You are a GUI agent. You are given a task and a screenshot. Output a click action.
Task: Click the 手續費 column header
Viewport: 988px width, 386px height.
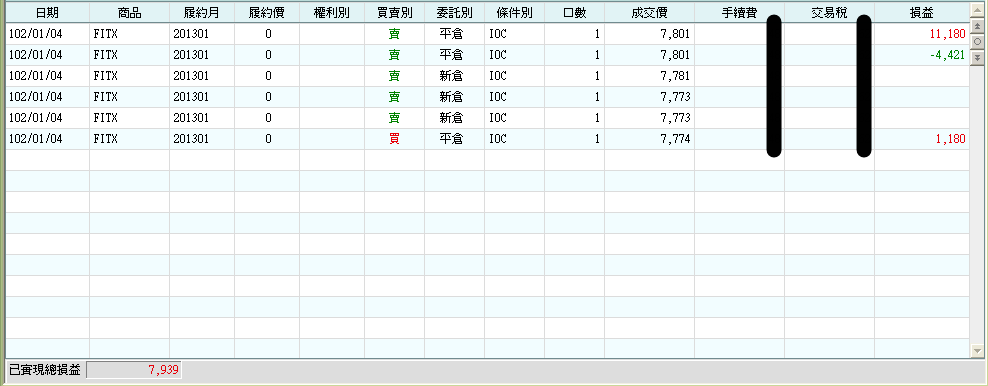740,13
